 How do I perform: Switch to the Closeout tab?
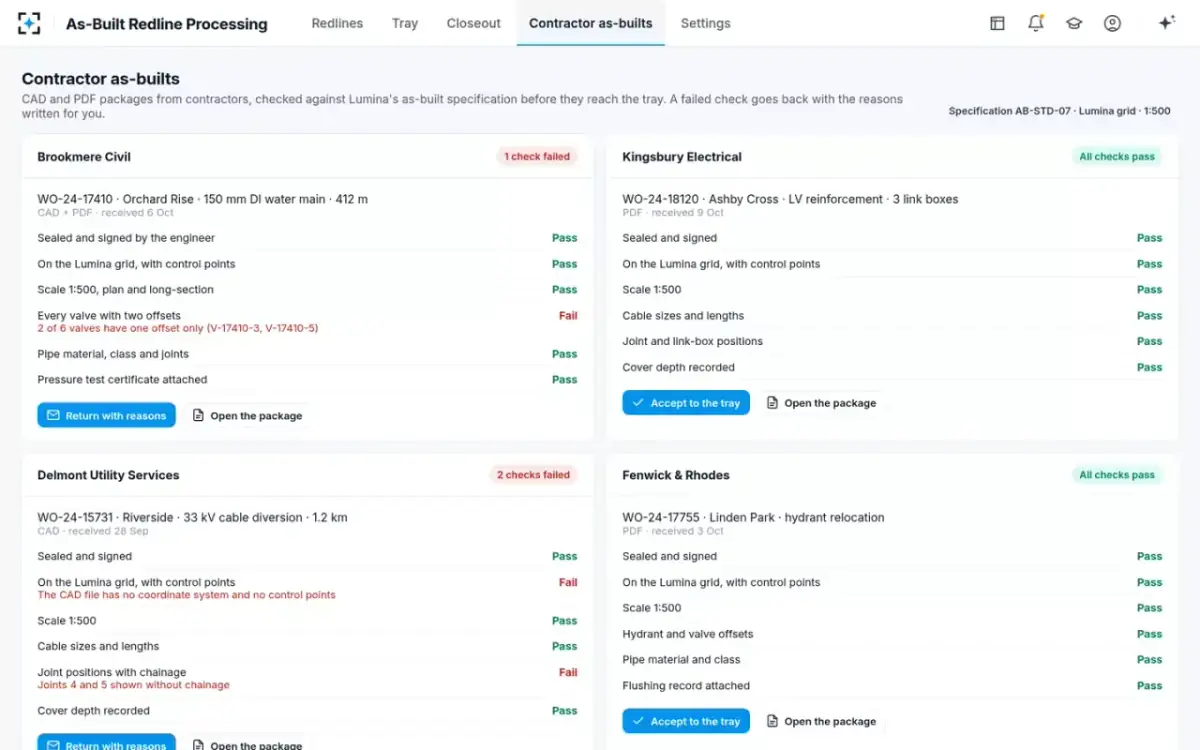474,23
